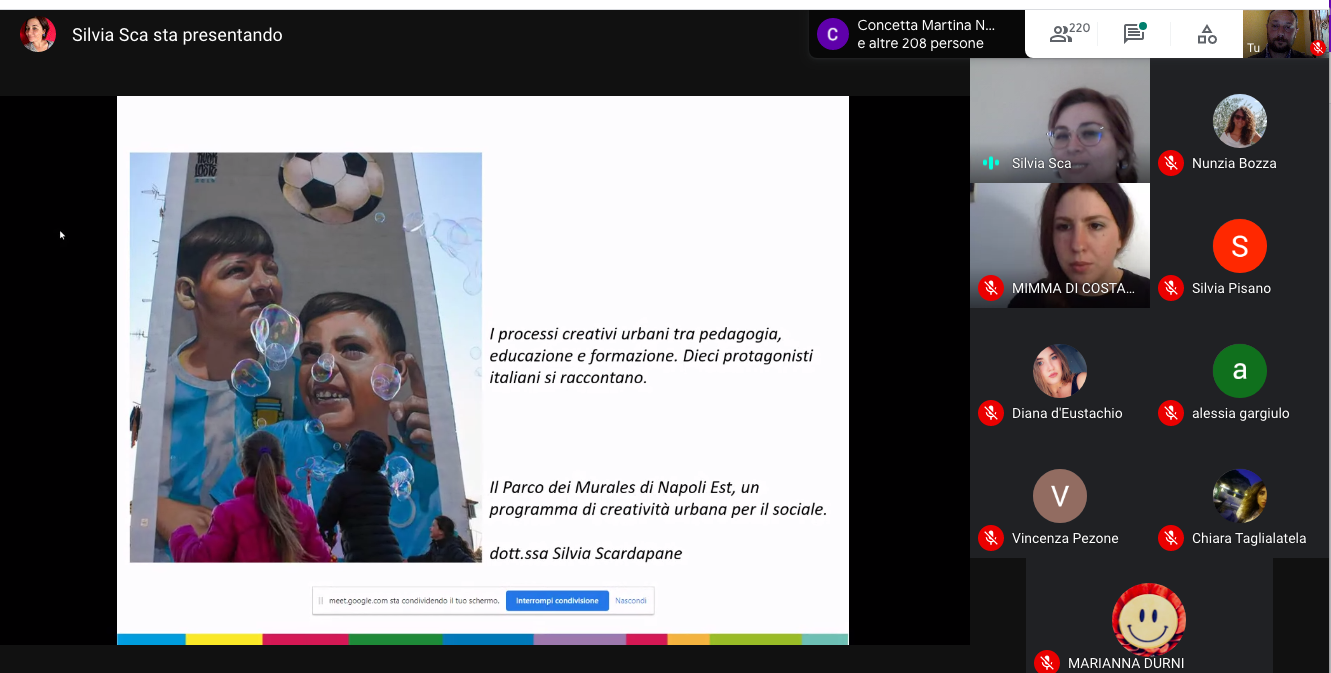Click the muted mic icon beside Nunzia Bozza
The width and height of the screenshot is (1331, 673).
pos(1171,163)
